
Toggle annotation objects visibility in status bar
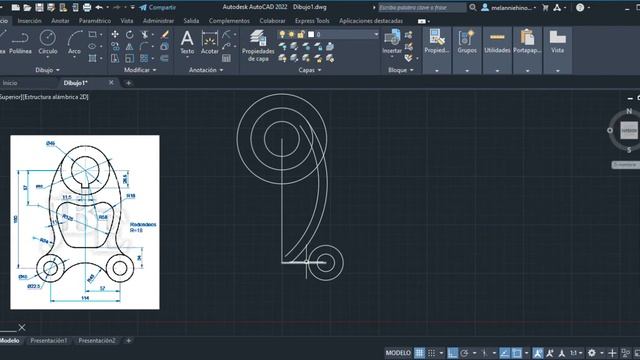(538, 353)
